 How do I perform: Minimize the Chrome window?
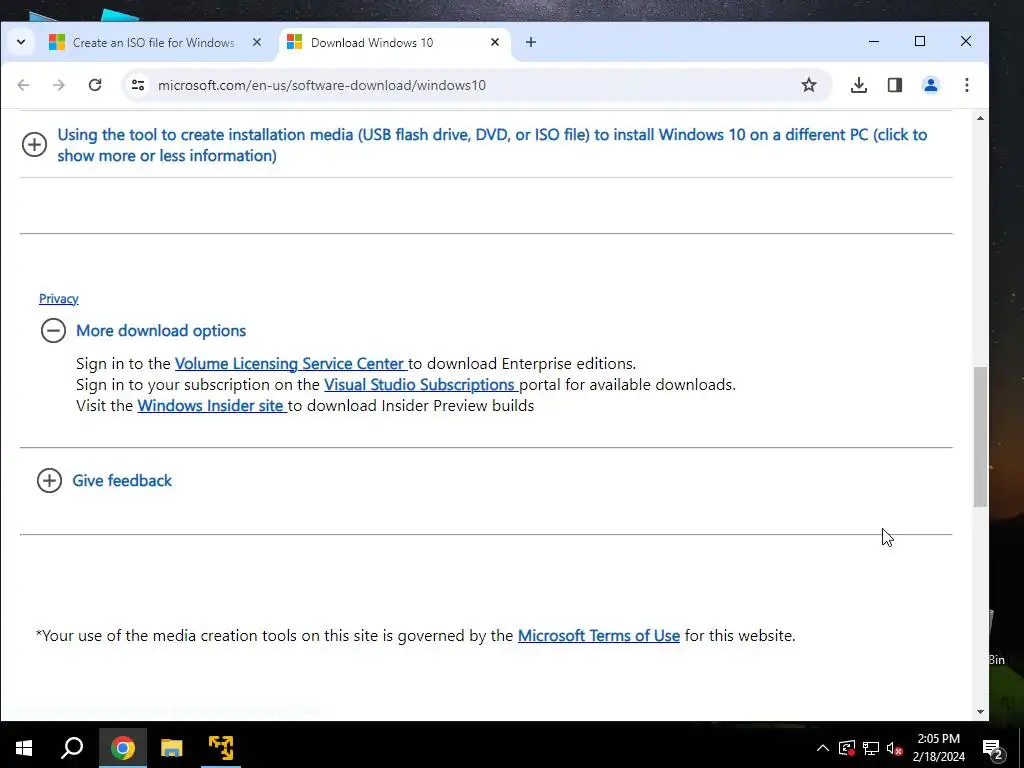[874, 42]
